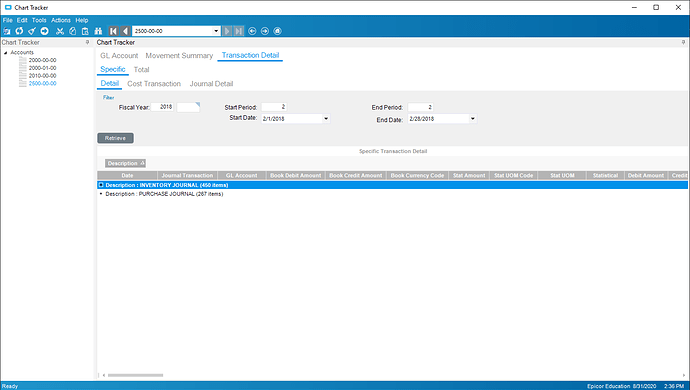Open the Cost Transaction tab
This screenshot has width=690, height=390.
[x=154, y=84]
